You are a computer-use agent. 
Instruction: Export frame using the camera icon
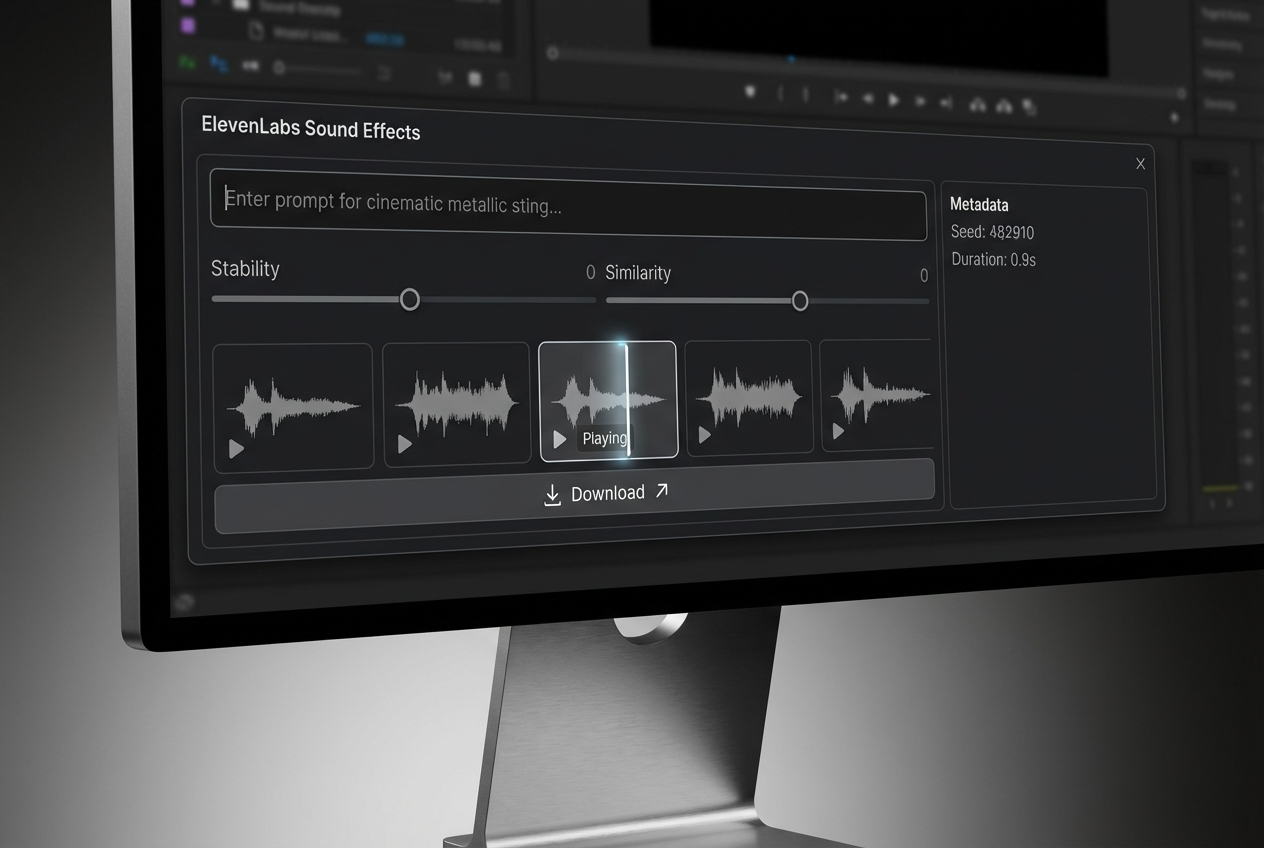(x=1029, y=107)
